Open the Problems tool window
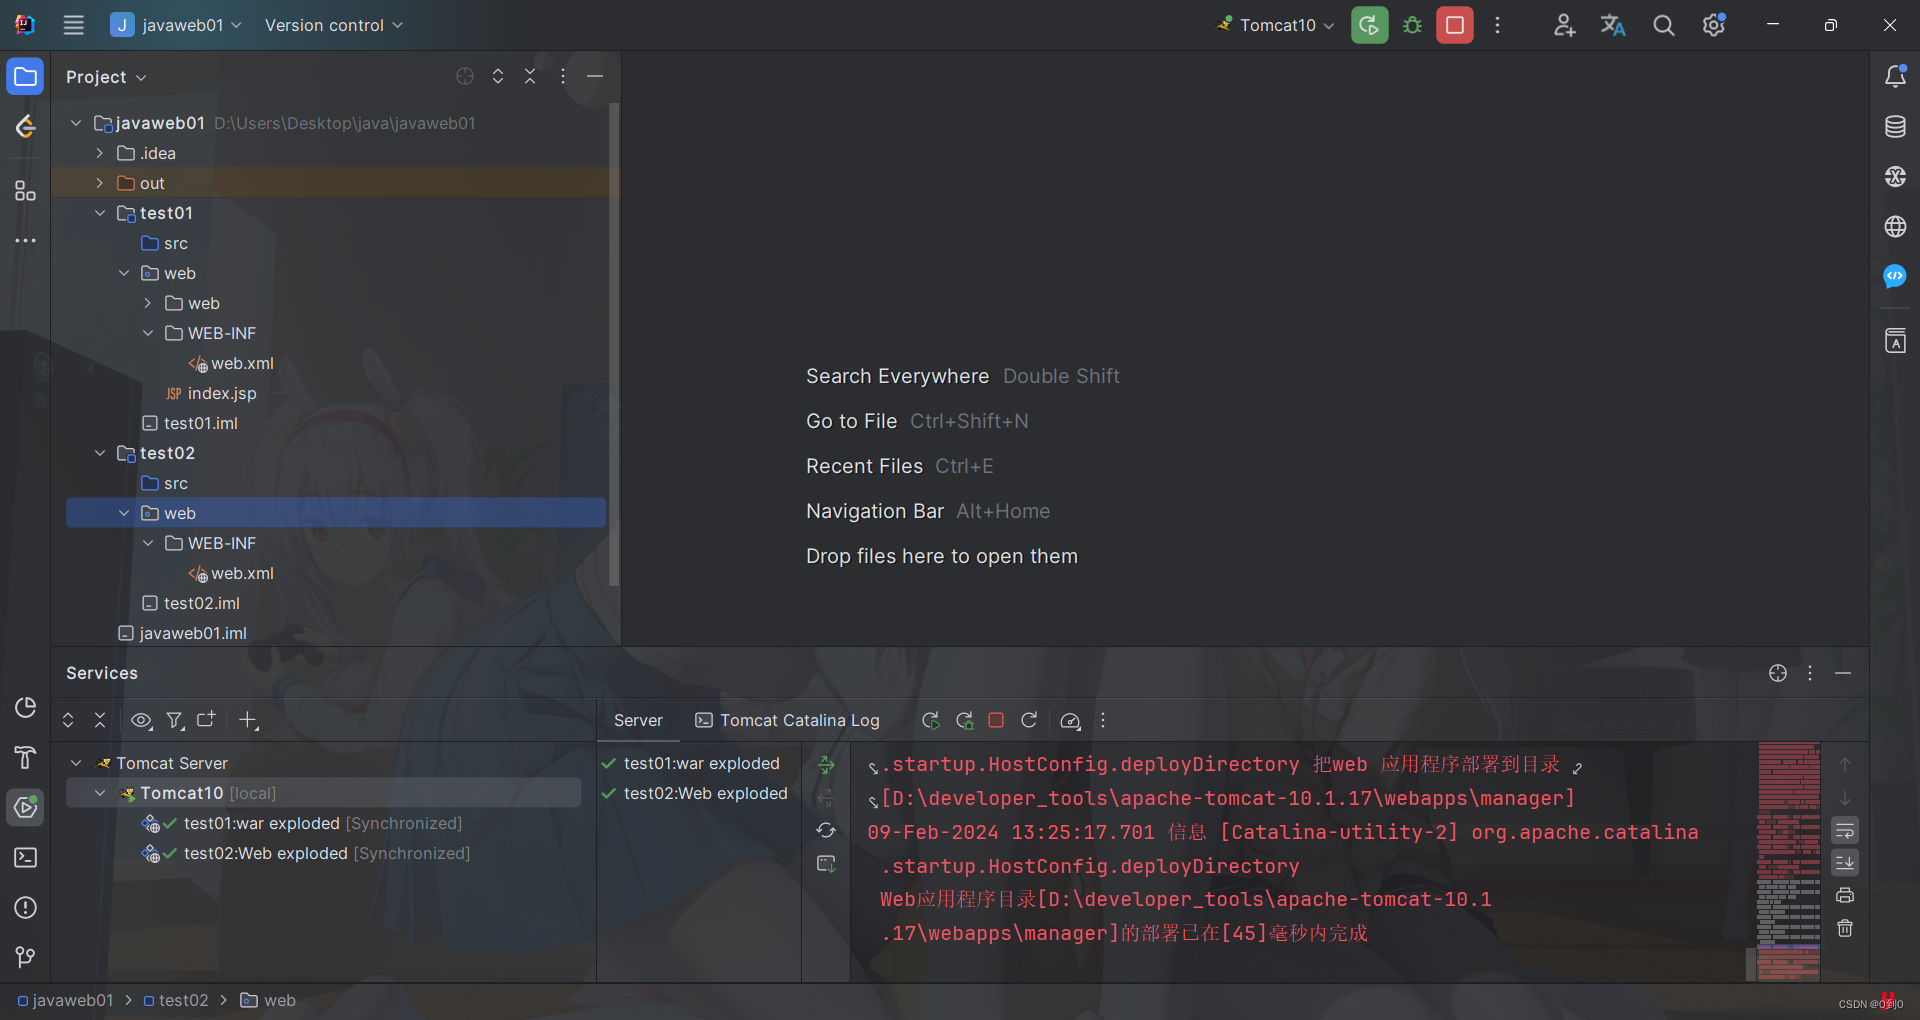The image size is (1920, 1020). click(25, 907)
